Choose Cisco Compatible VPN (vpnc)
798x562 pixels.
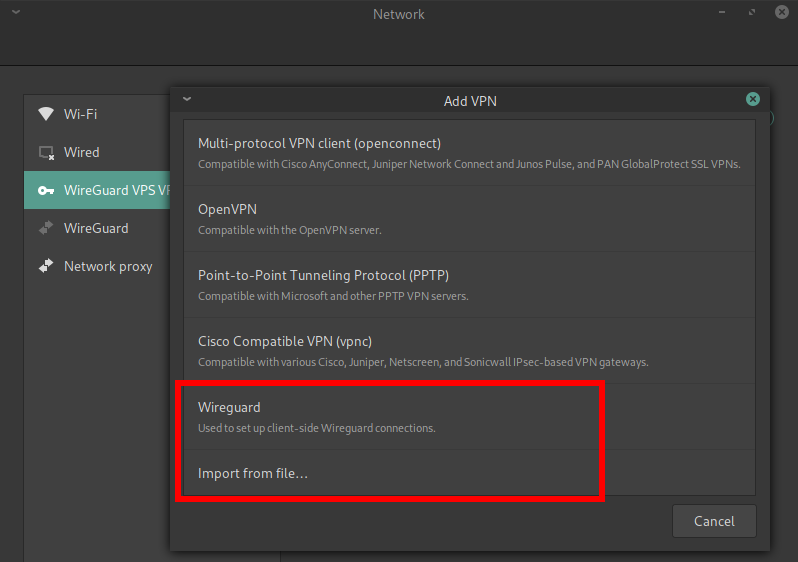(469, 351)
